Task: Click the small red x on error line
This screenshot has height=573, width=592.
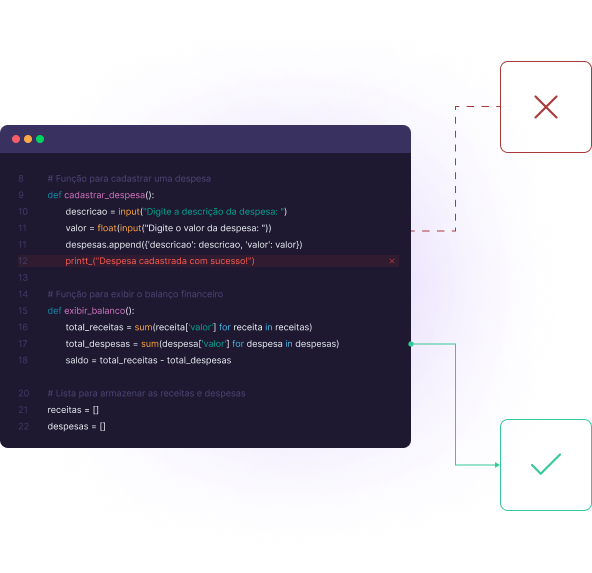Action: 392,261
